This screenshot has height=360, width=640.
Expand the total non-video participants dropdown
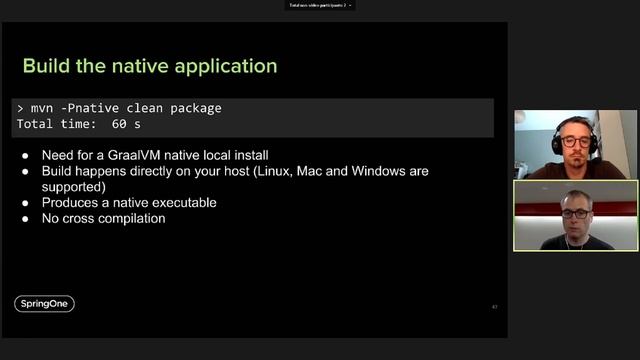pos(320,5)
